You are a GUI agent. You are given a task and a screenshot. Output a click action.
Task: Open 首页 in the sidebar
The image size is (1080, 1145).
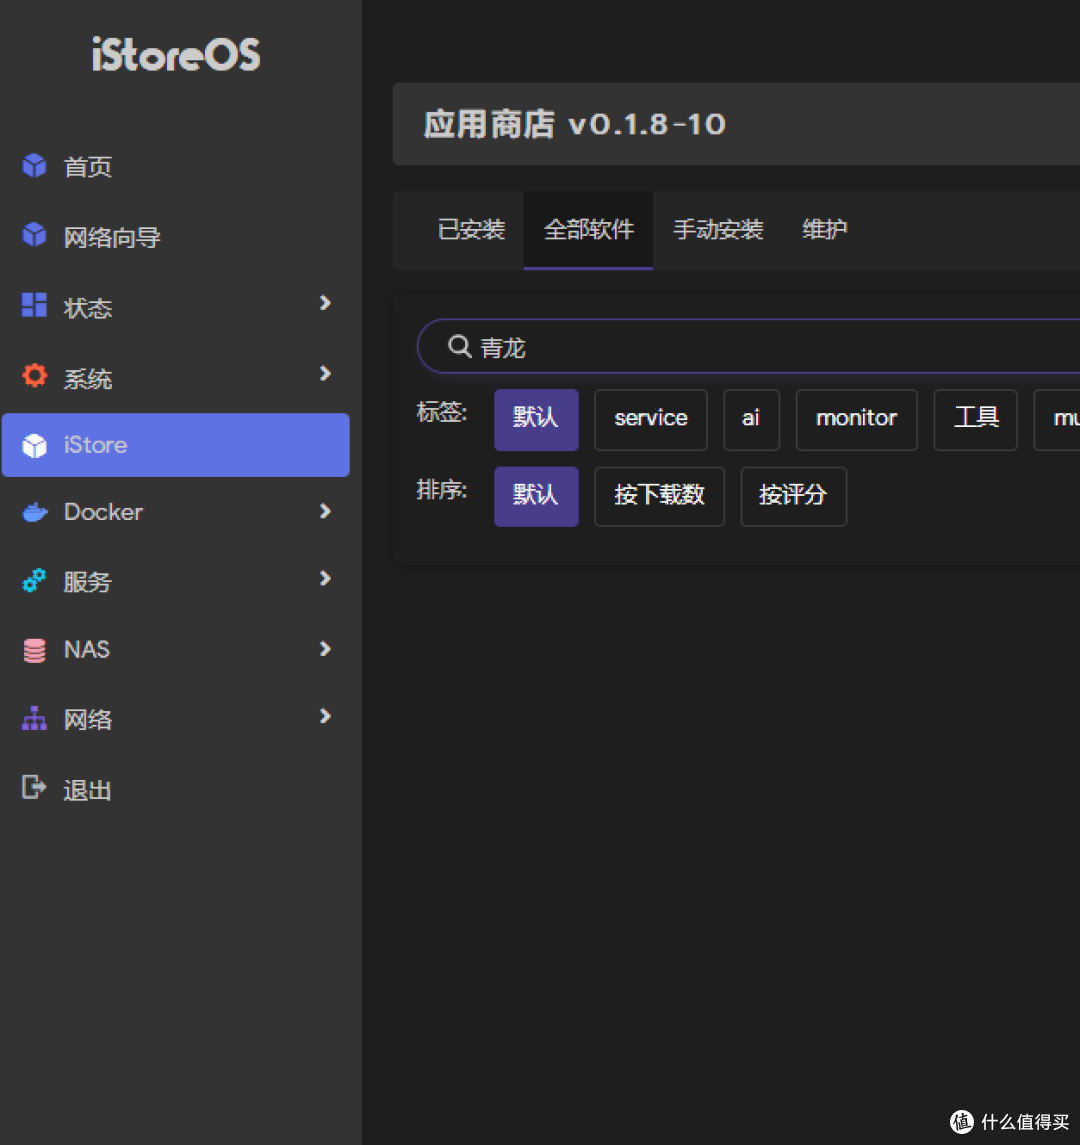click(x=176, y=166)
